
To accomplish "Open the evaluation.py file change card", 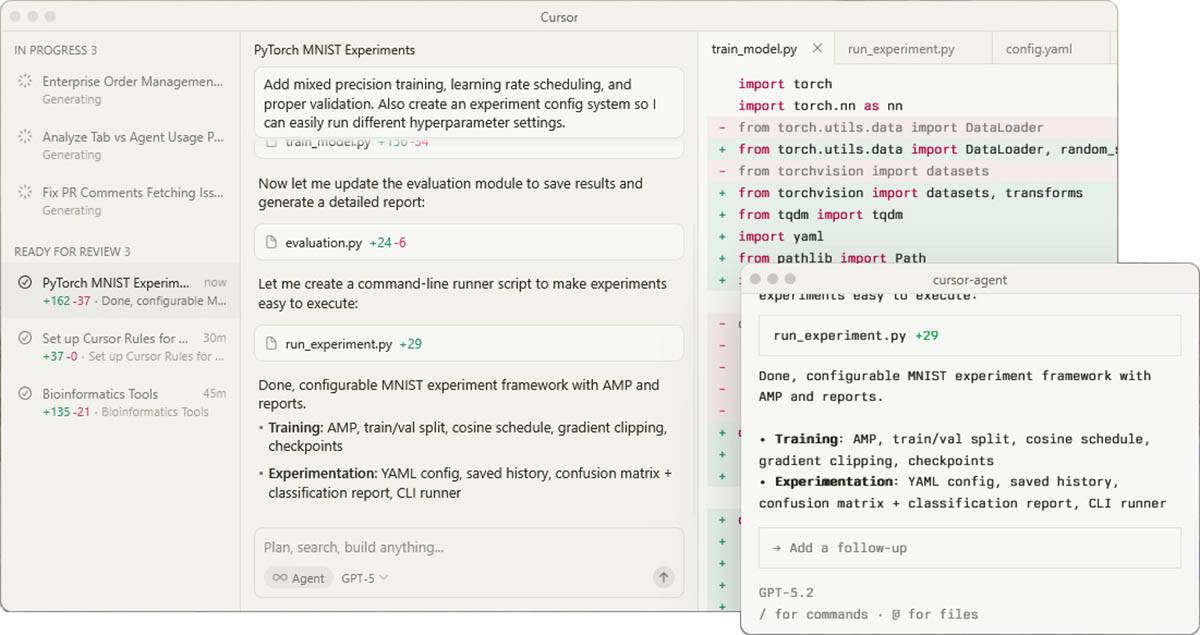I will pos(468,242).
